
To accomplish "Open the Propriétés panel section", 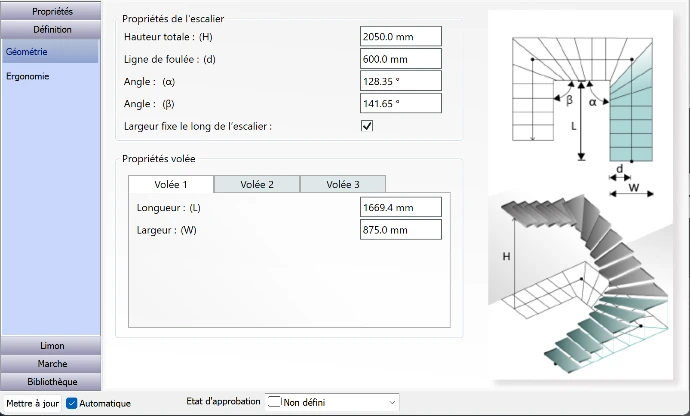I will (52, 11).
